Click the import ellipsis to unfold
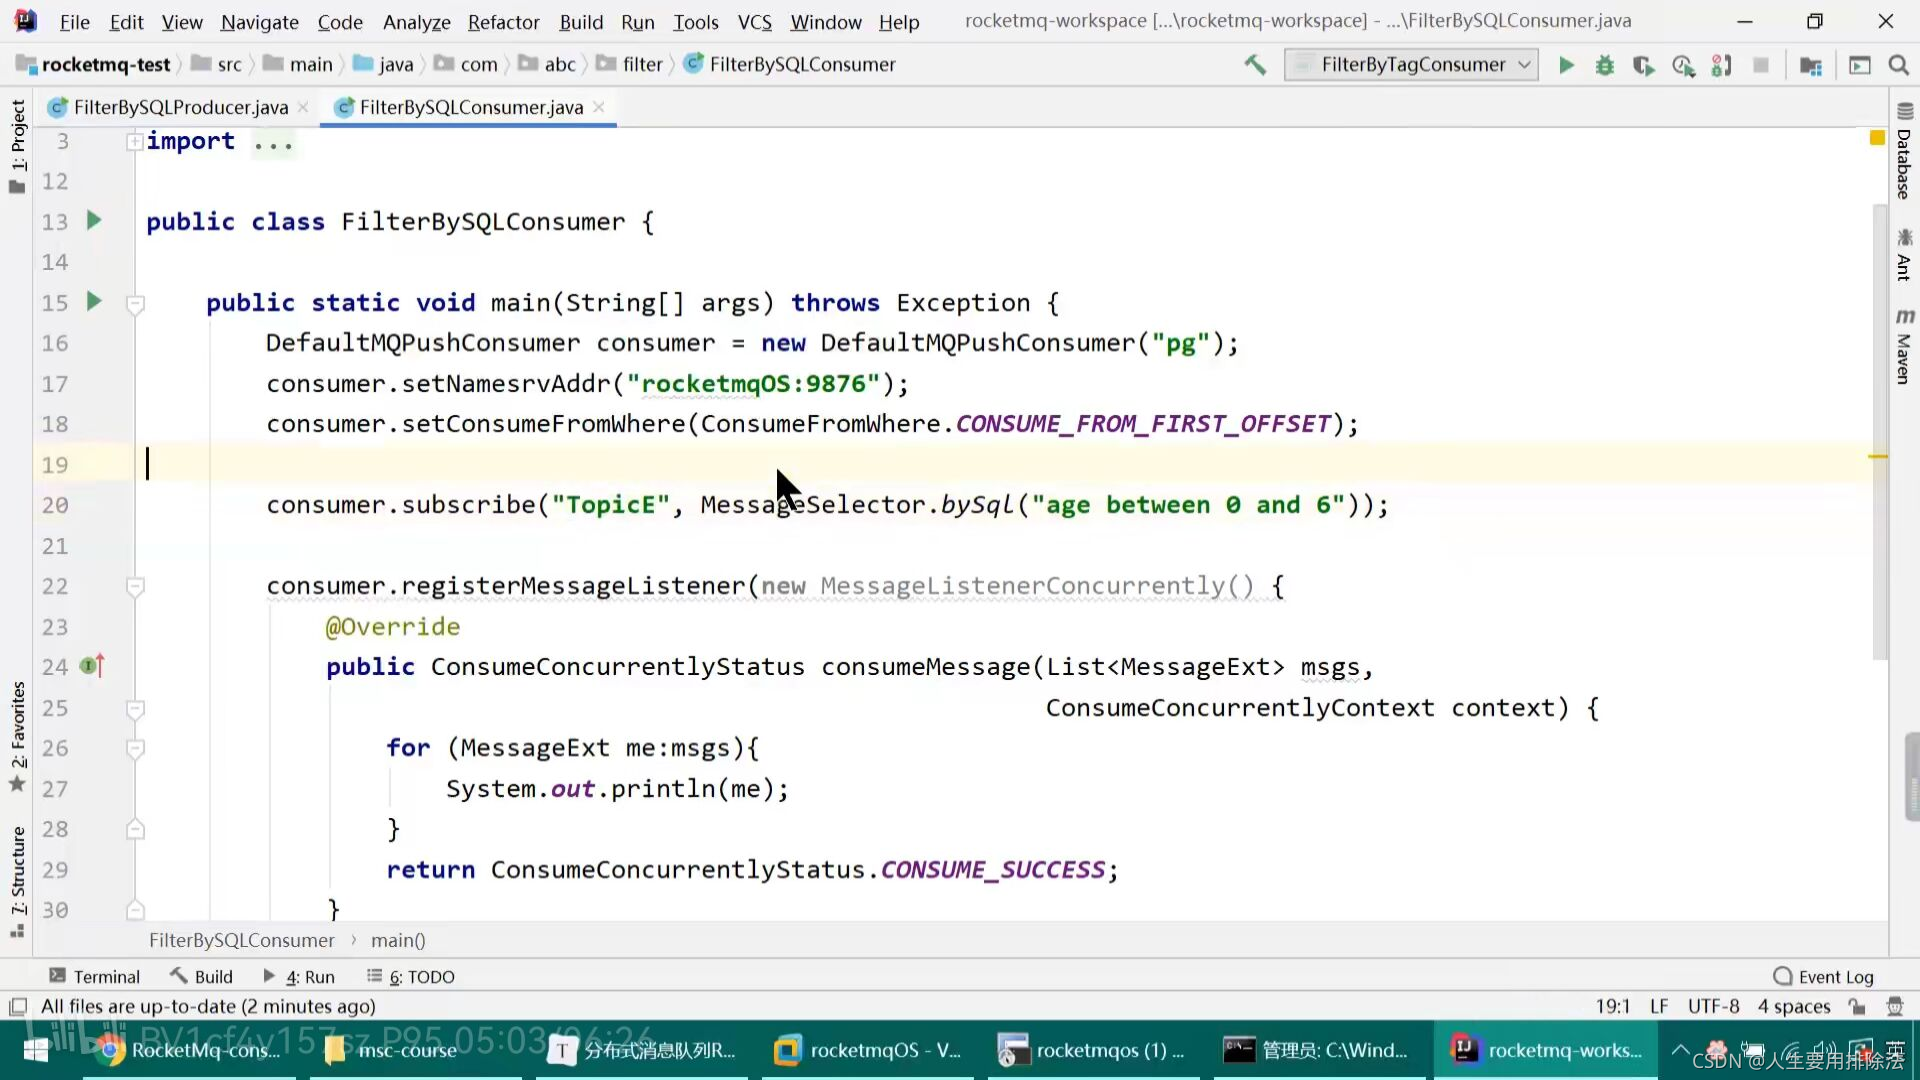Viewport: 1920px width, 1080px height. click(273, 142)
